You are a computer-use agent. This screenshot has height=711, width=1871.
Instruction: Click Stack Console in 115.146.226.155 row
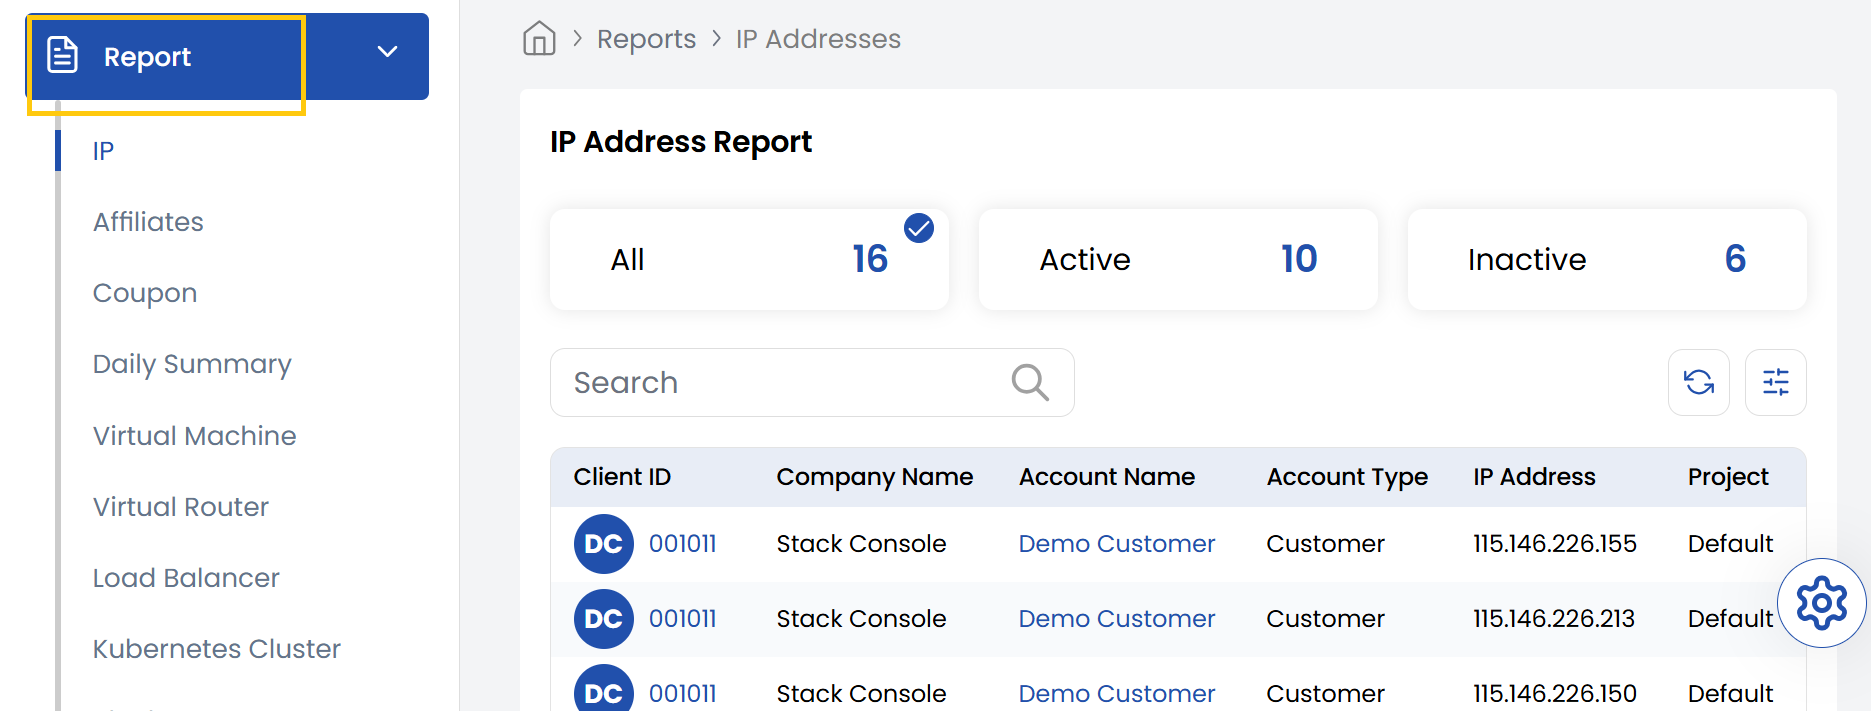click(861, 544)
